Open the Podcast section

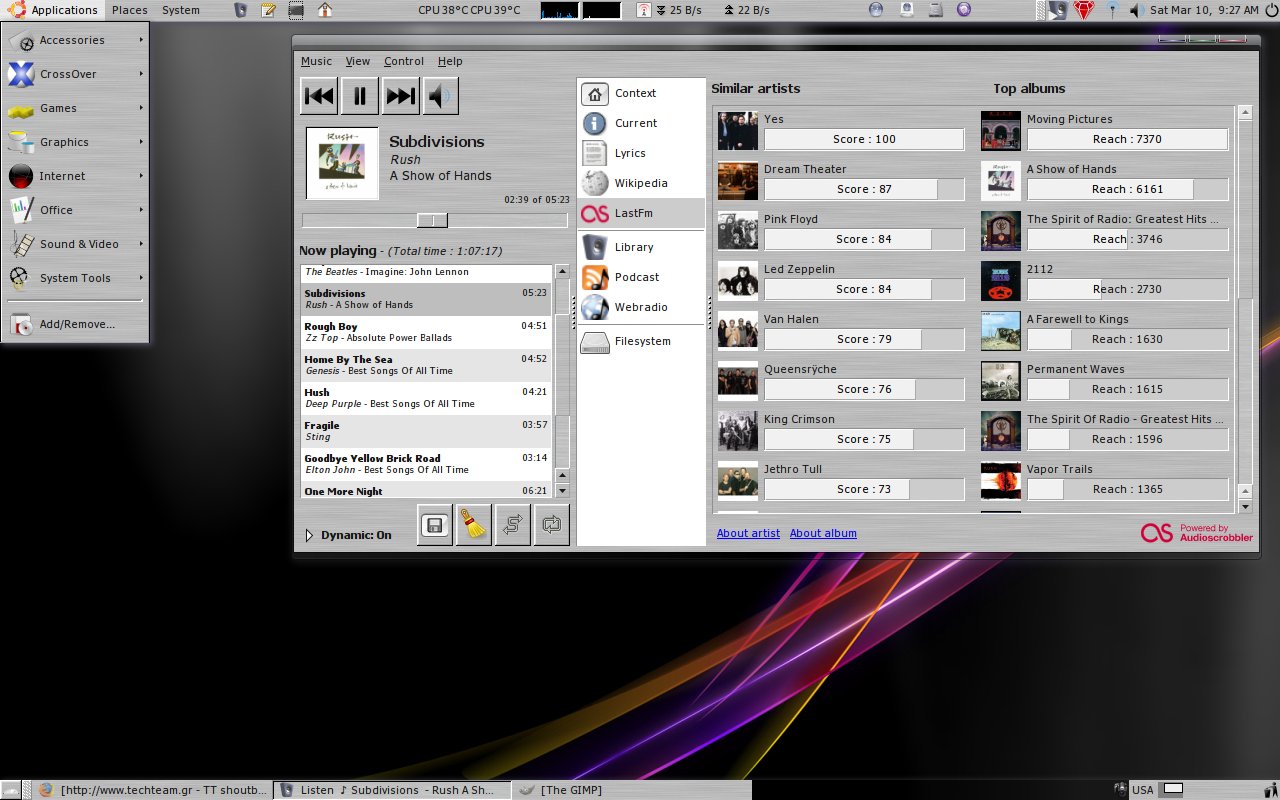tap(641, 277)
